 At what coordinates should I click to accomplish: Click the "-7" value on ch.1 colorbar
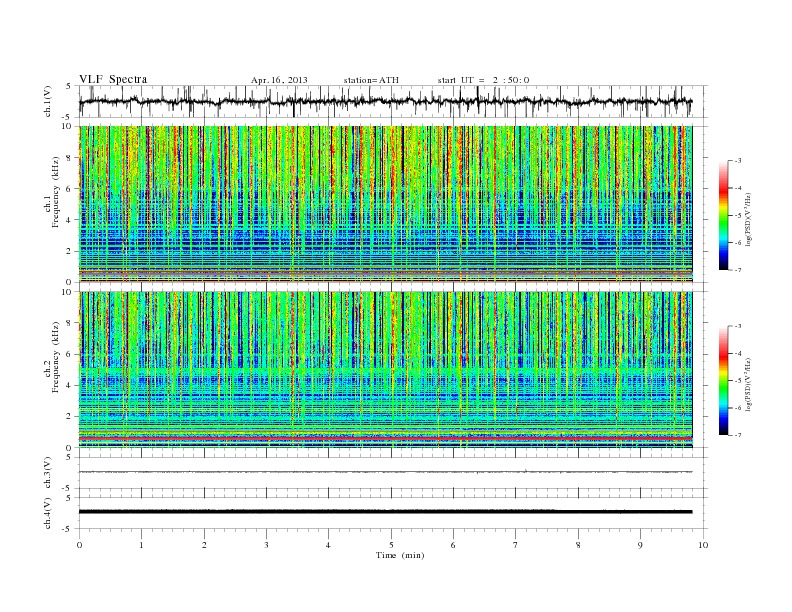[x=737, y=270]
